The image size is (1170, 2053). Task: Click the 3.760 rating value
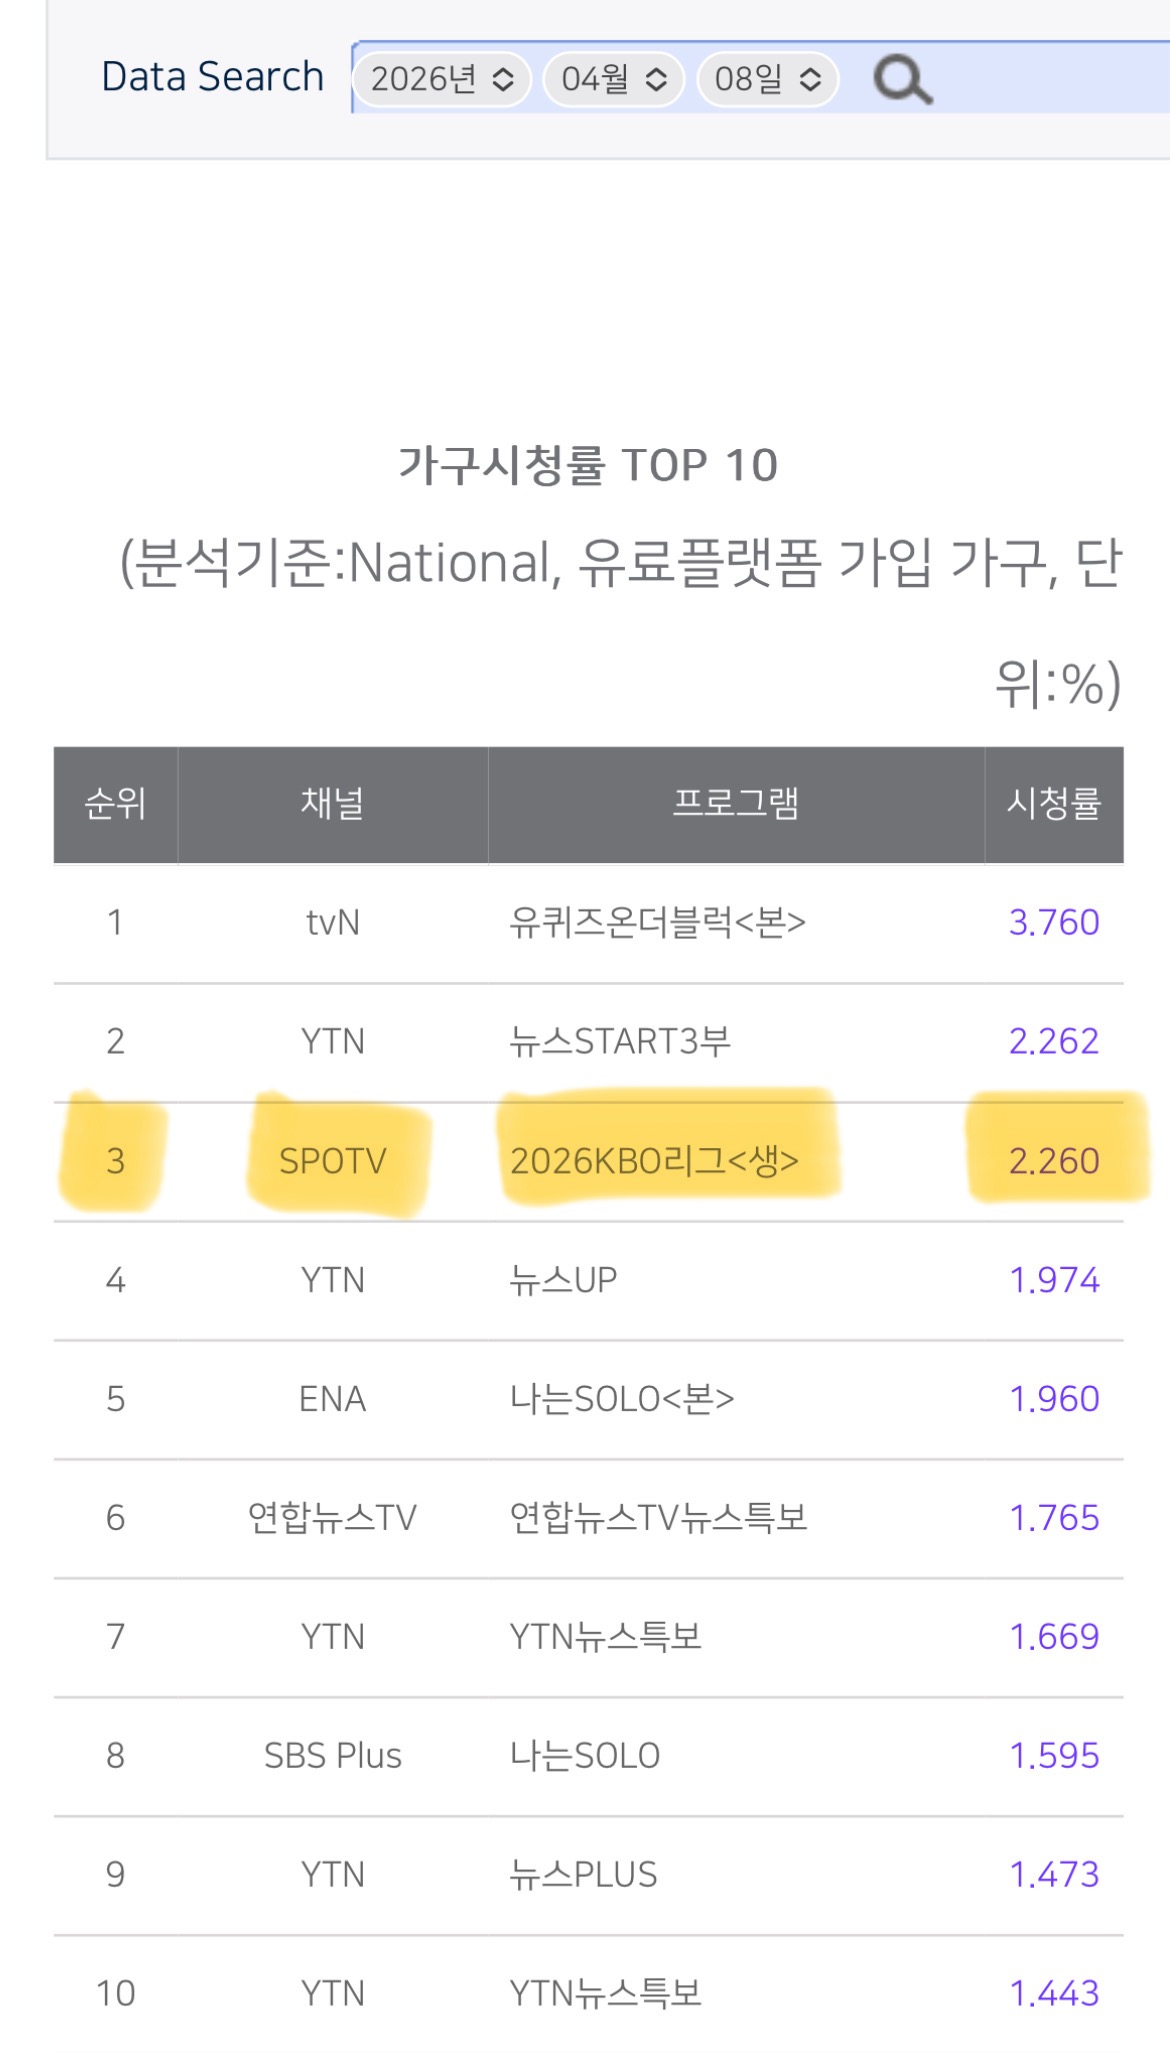(x=1054, y=922)
